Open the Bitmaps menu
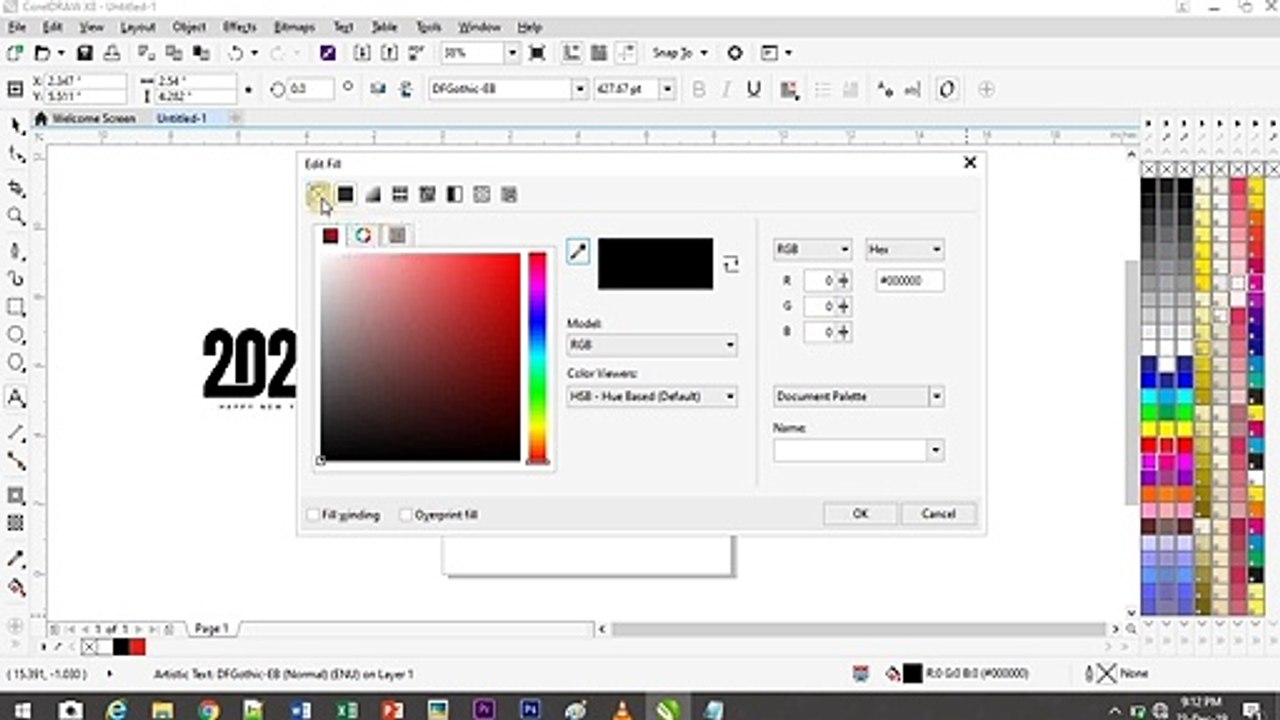The height and width of the screenshot is (720, 1280). [295, 27]
